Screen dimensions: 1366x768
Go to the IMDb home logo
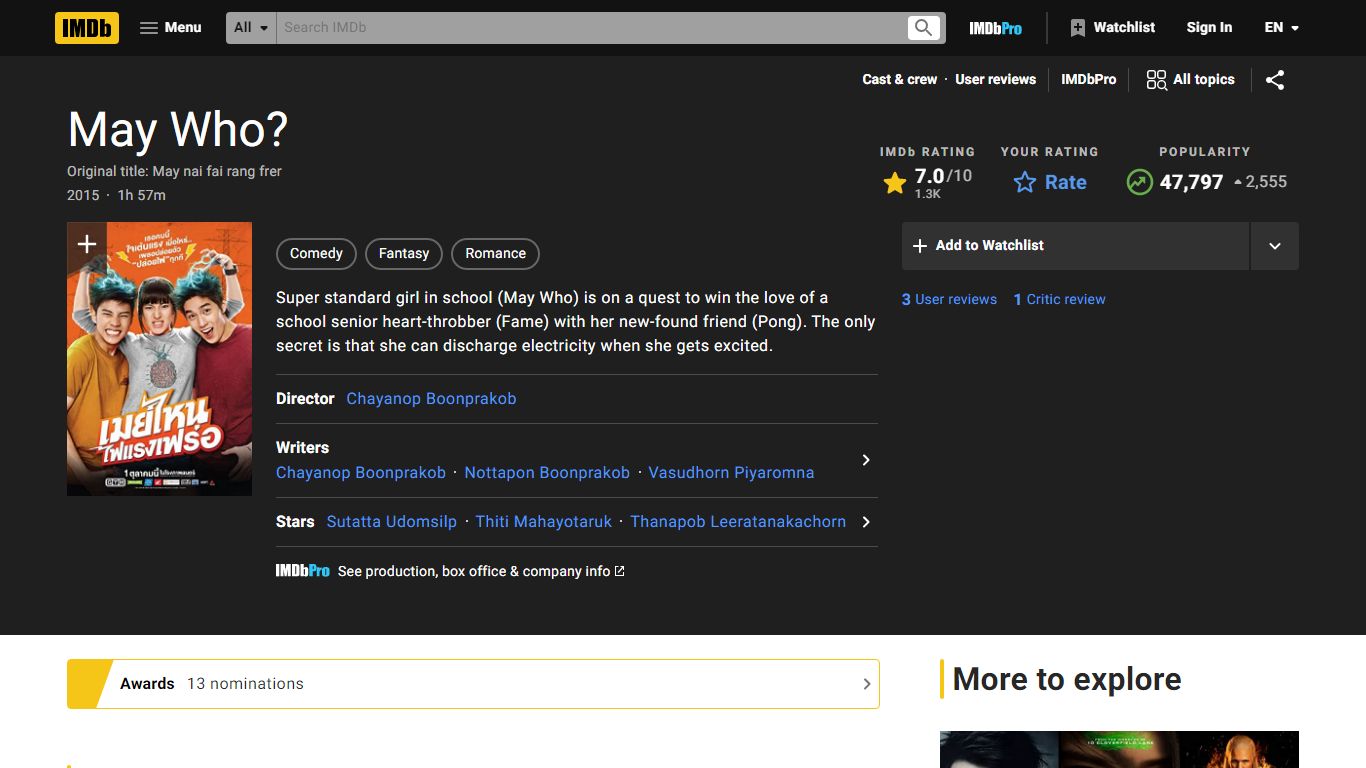87,28
